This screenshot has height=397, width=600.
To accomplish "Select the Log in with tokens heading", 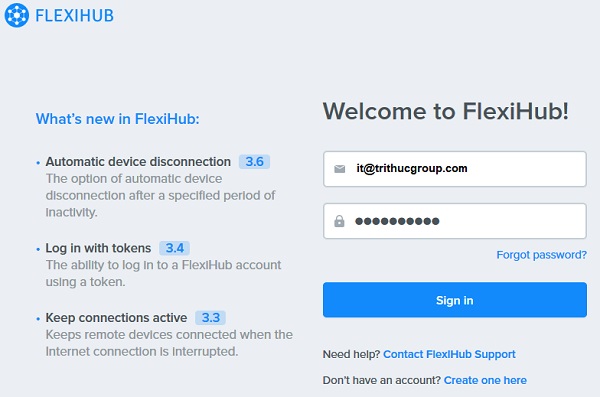I will click(x=98, y=248).
